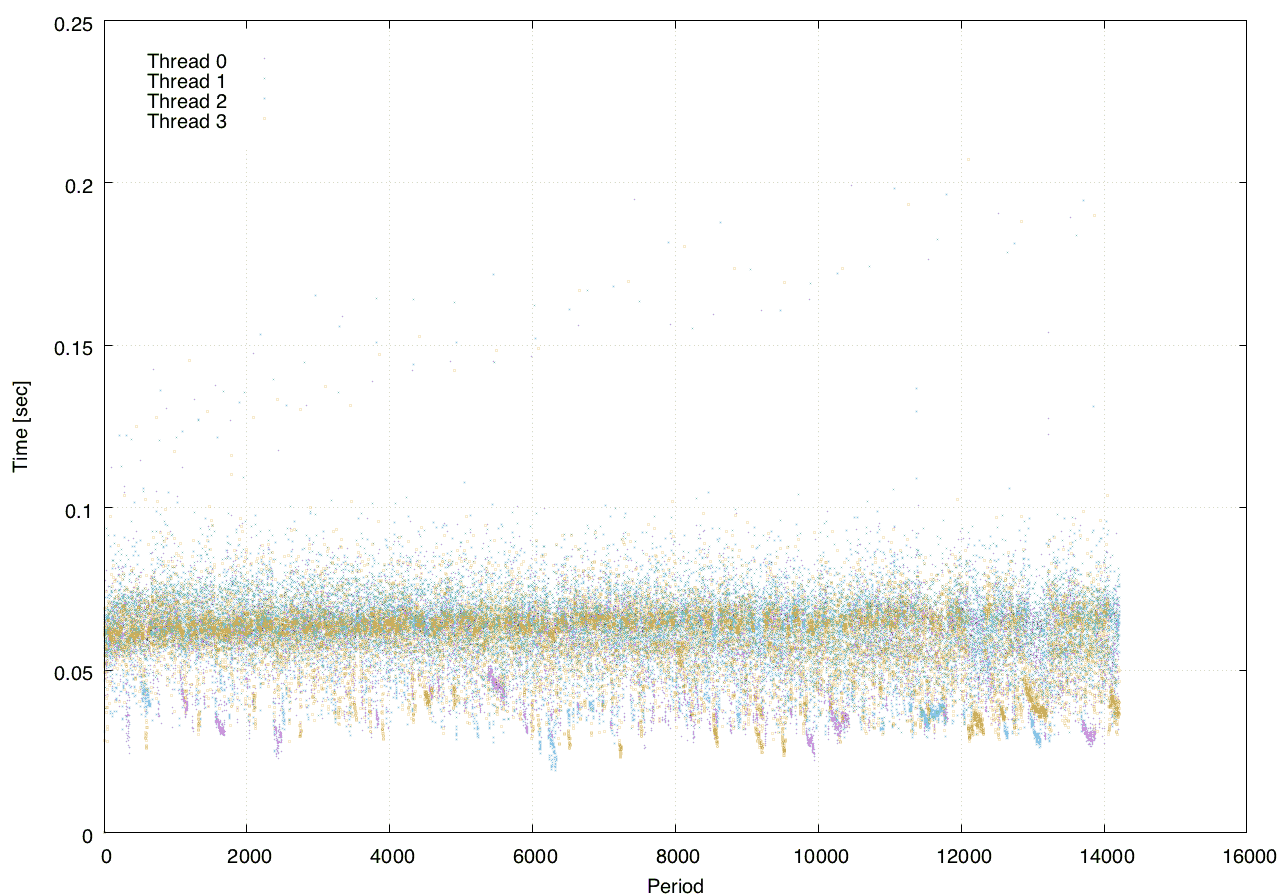
Task: Click the 'Thread 0' legend entry
Action: (x=187, y=62)
